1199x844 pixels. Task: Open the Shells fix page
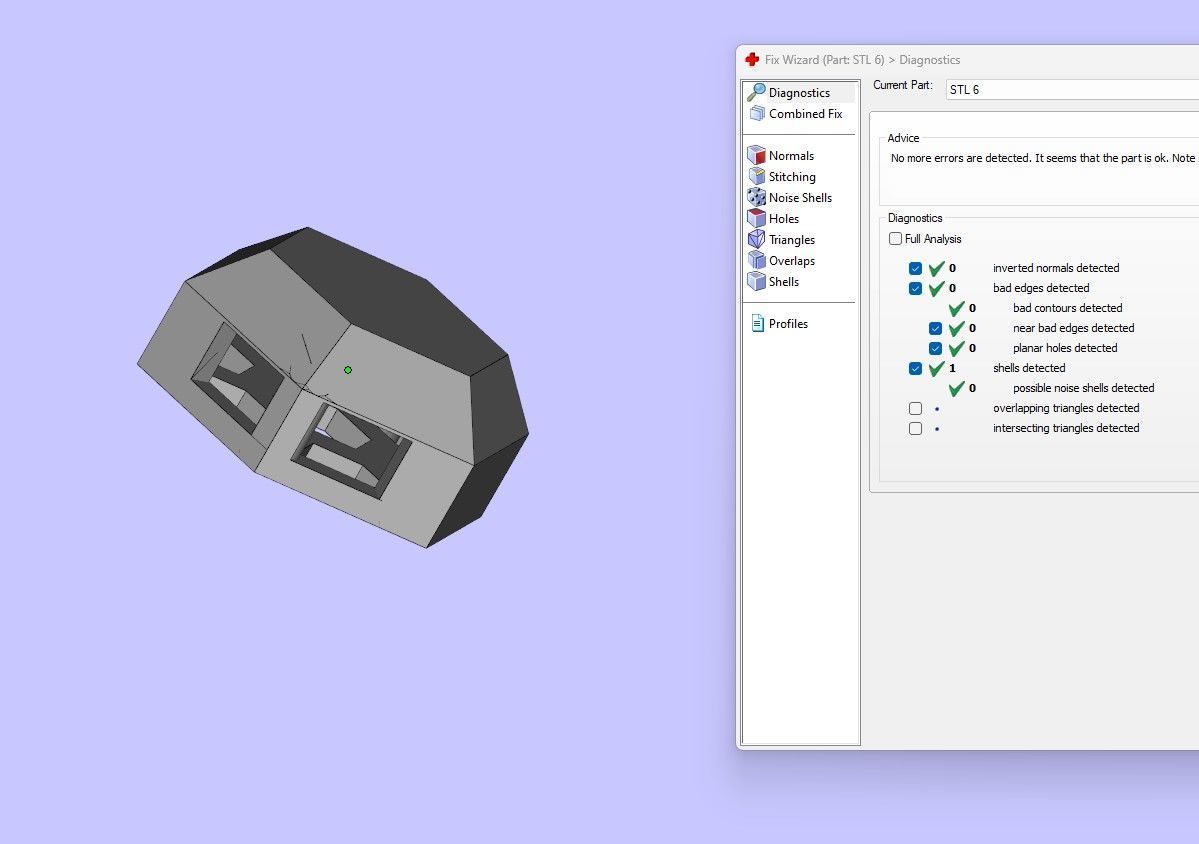tap(784, 281)
